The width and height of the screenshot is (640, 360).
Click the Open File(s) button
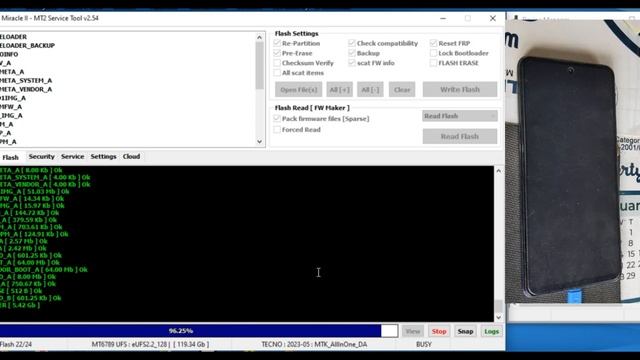[298, 89]
